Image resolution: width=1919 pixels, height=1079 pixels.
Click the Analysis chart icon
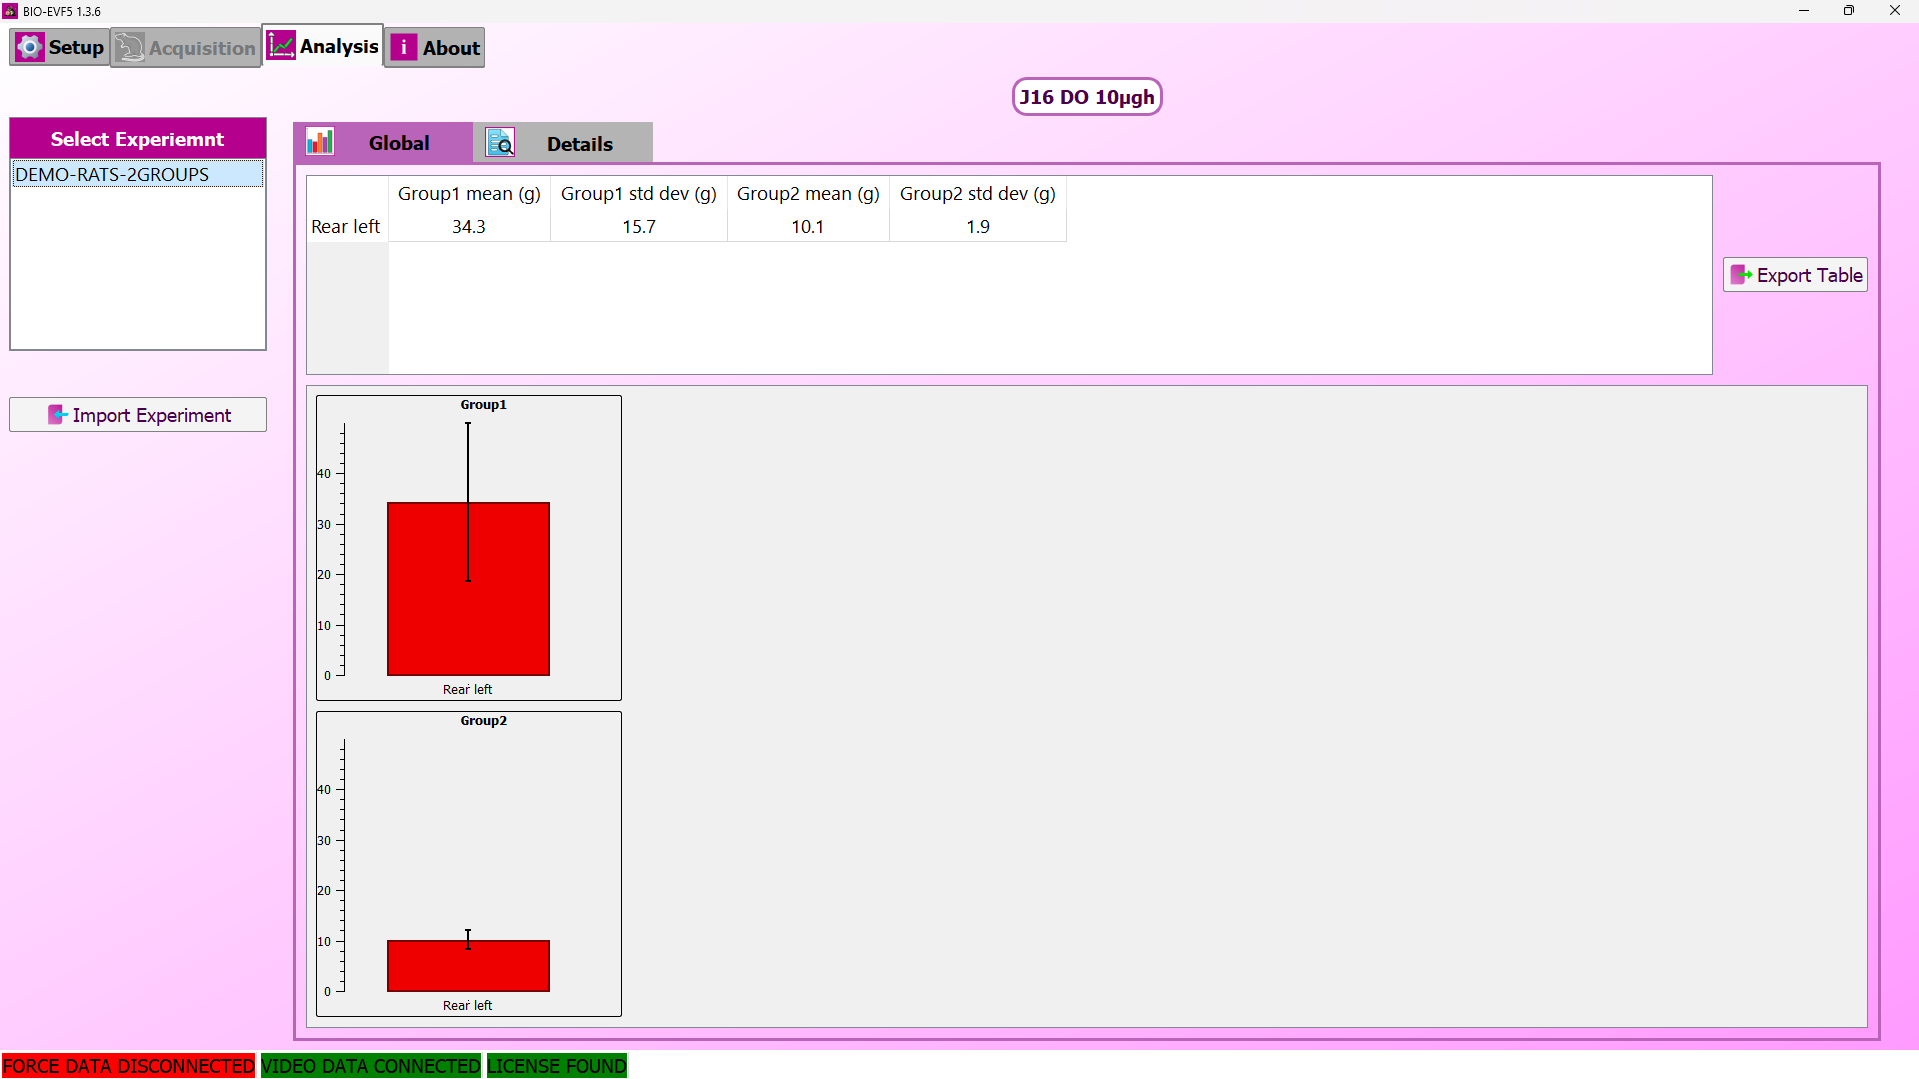pyautogui.click(x=281, y=46)
